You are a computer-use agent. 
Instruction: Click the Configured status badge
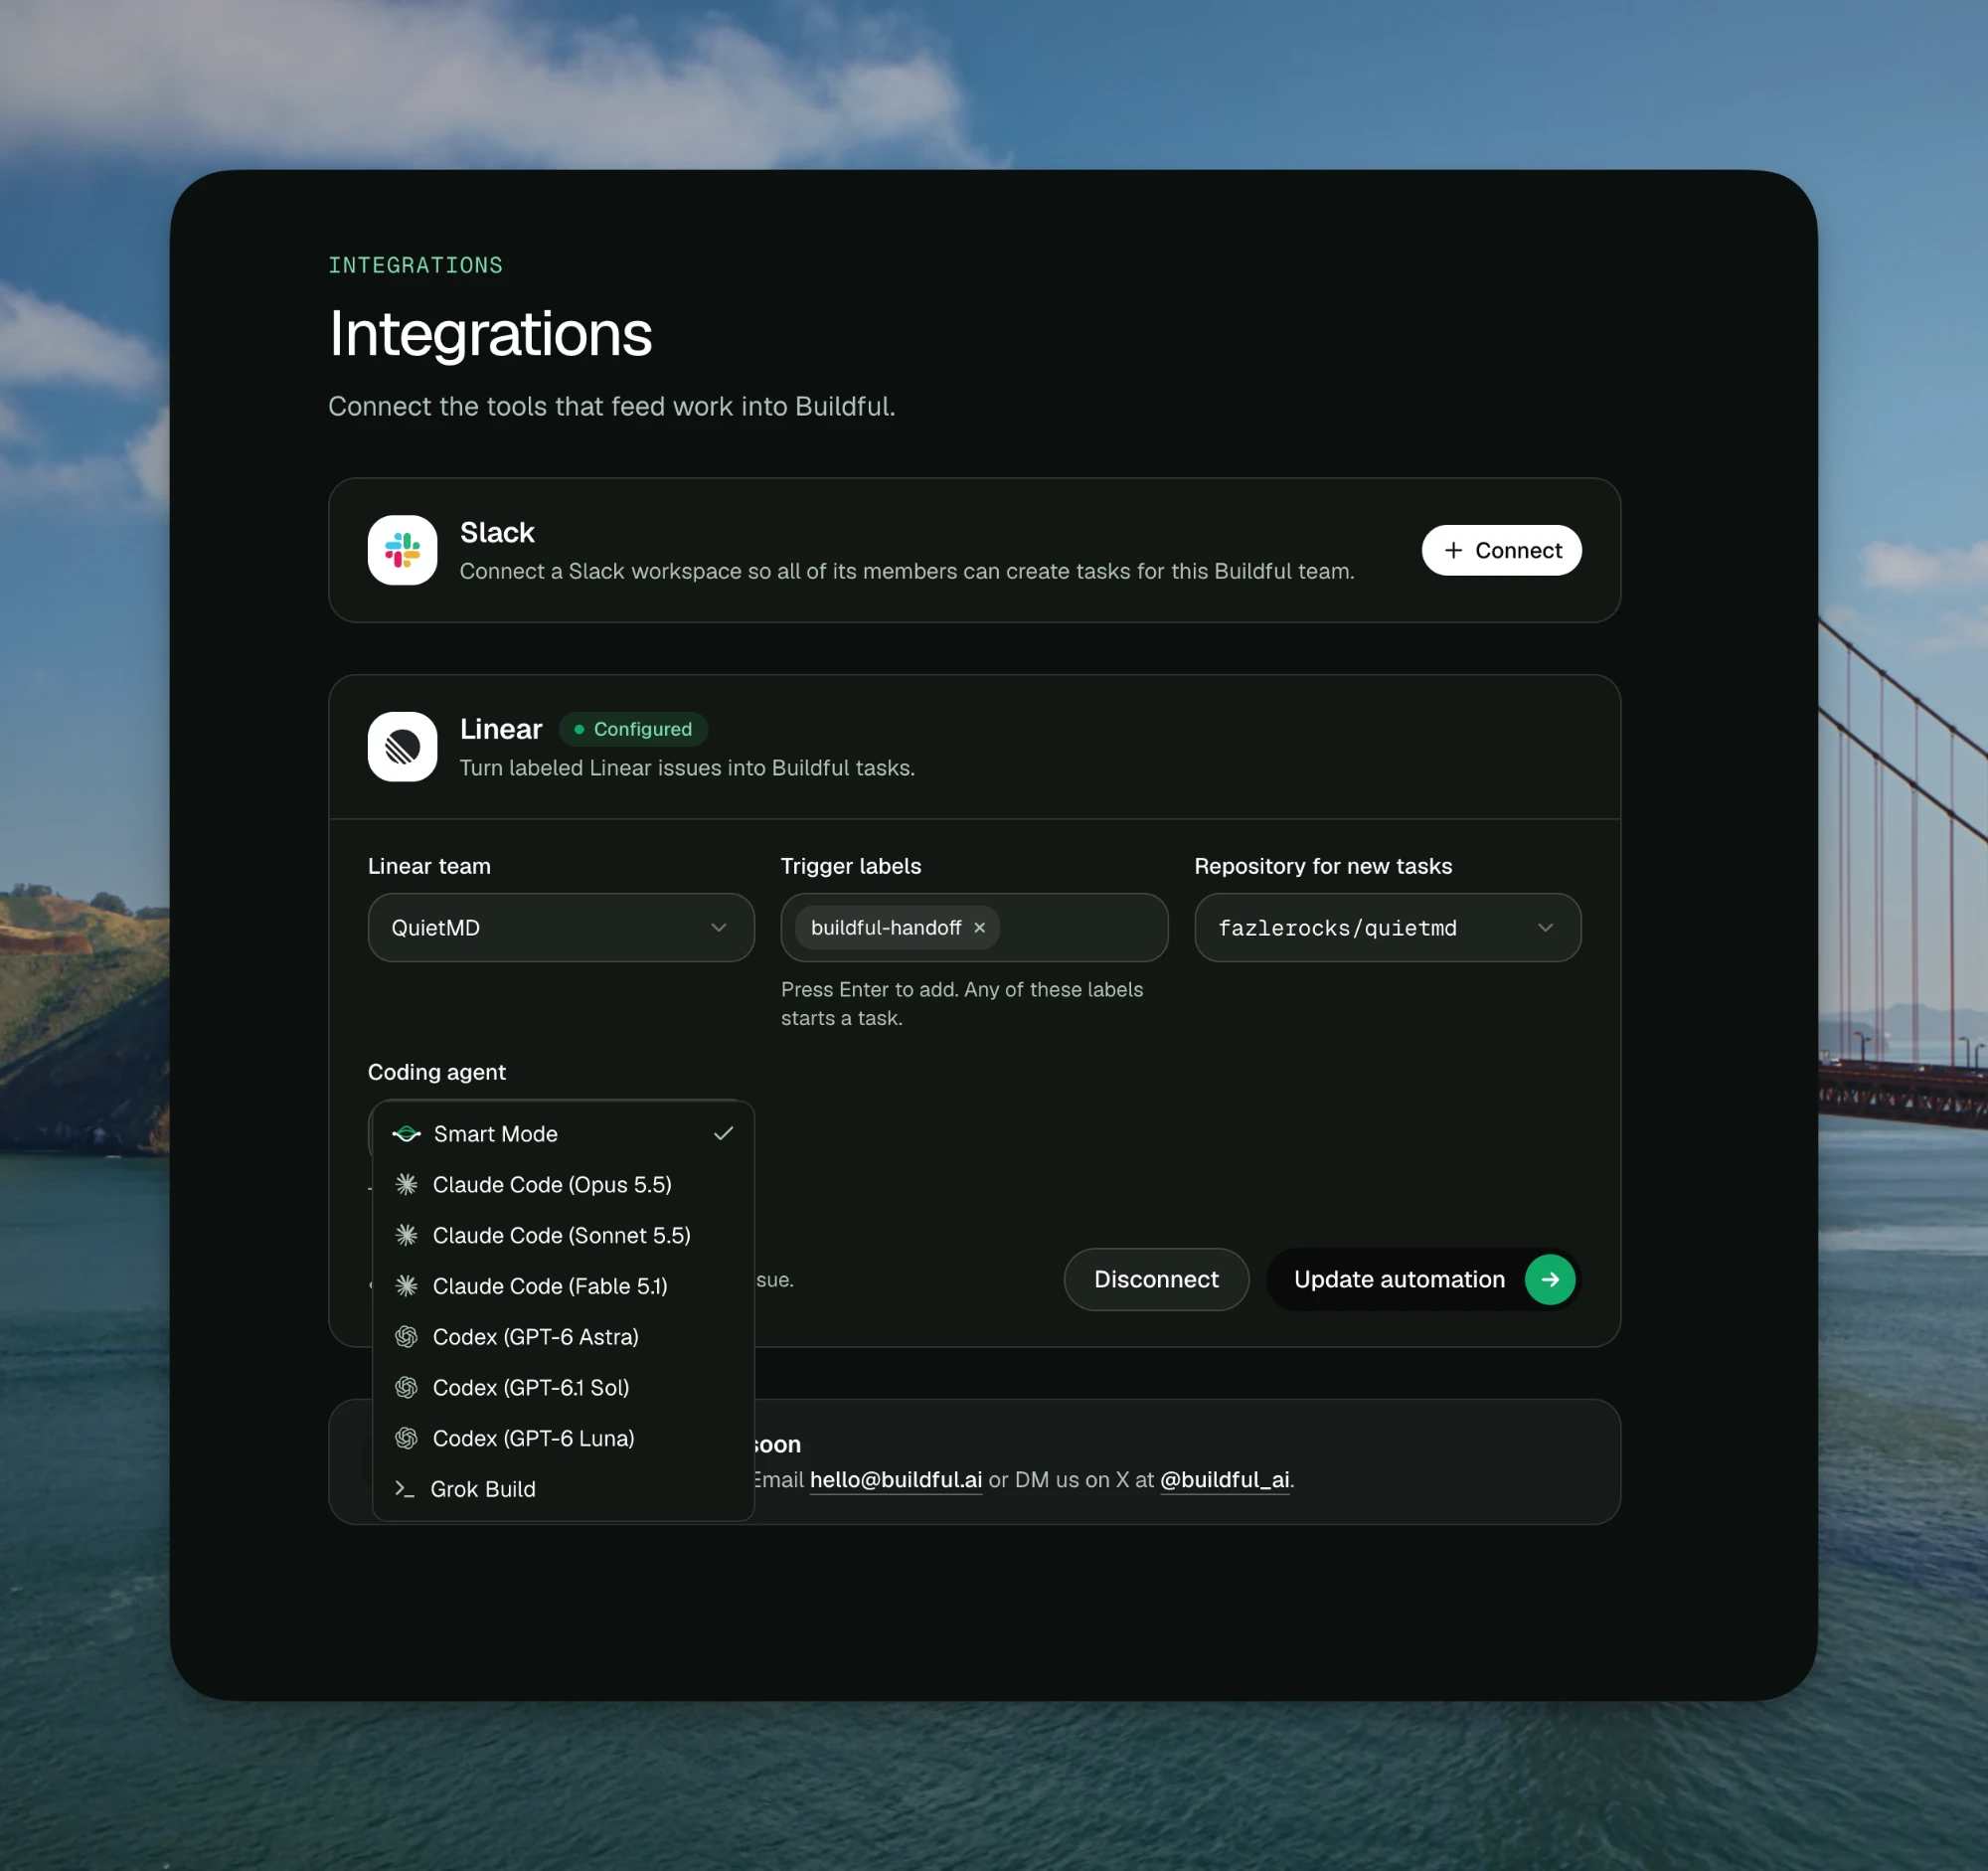(633, 729)
